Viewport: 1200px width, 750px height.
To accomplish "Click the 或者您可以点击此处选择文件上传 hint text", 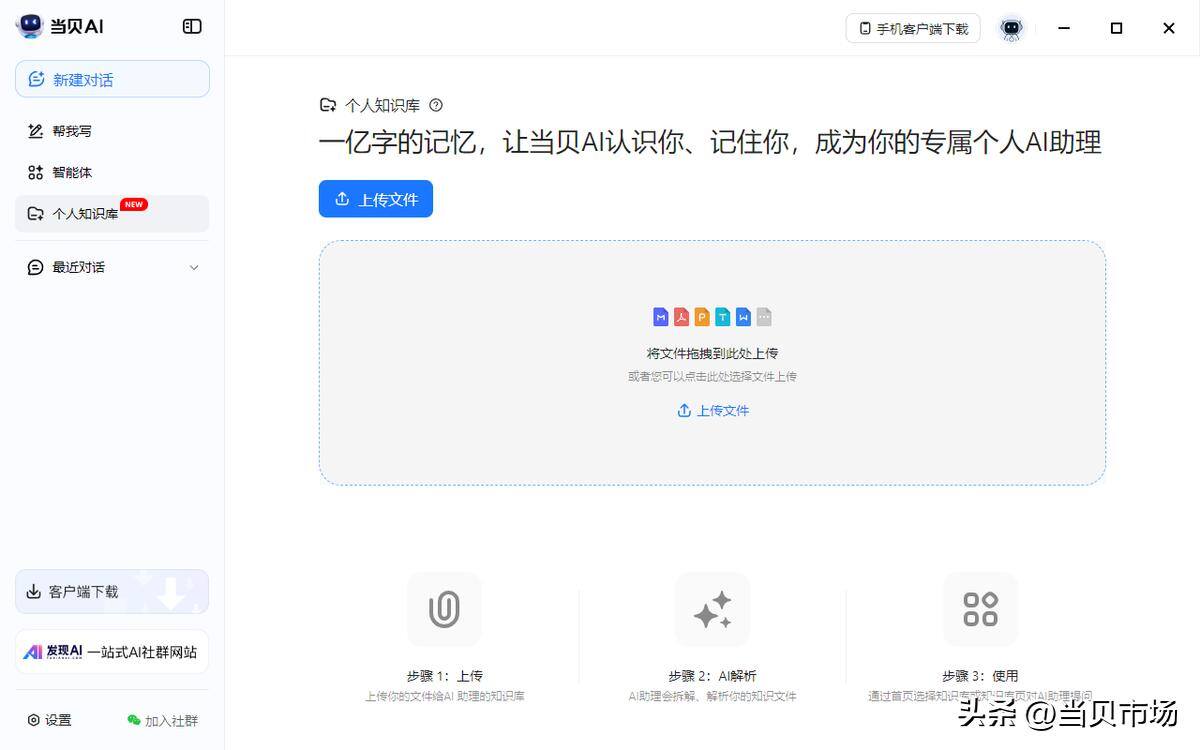I will (x=712, y=377).
